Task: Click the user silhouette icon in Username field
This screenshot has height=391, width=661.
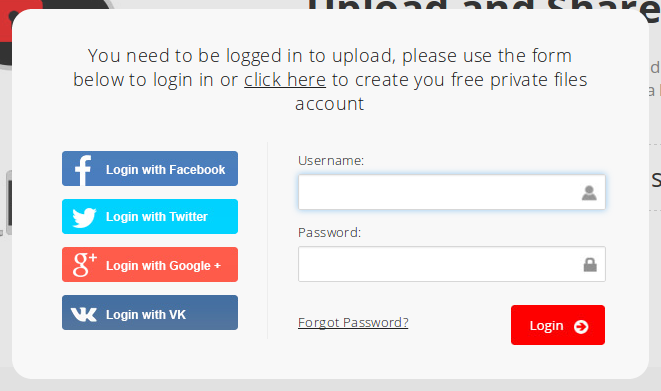Action: (x=589, y=193)
